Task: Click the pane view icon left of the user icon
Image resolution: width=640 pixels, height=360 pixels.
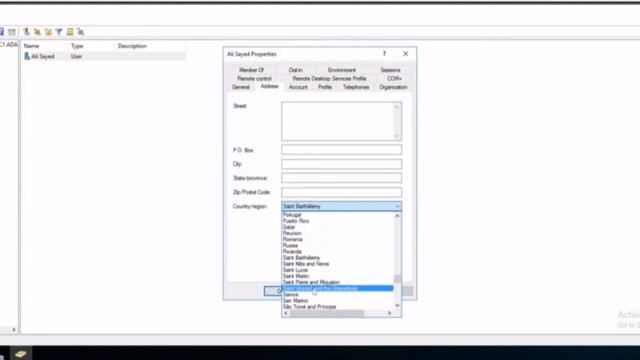Action: pos(11,31)
